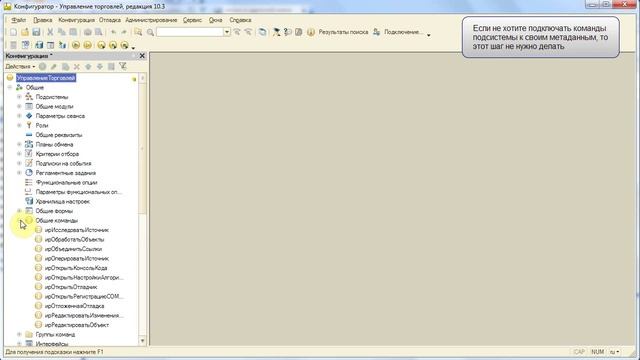Select the Общие реквизиты tree item
The image size is (640, 360).
[59, 135]
